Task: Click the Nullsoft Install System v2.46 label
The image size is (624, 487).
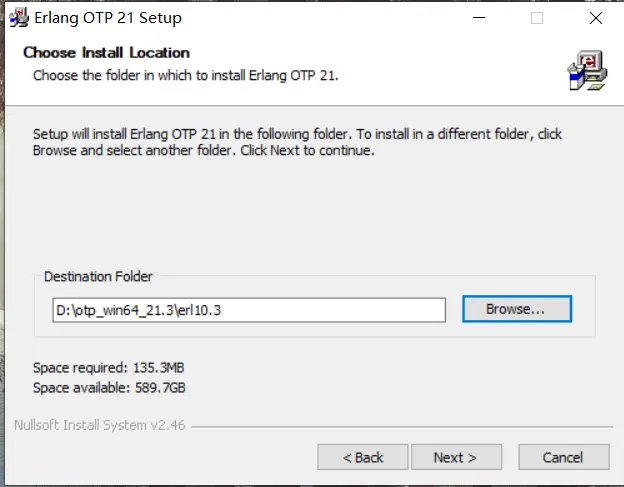Action: coord(100,425)
